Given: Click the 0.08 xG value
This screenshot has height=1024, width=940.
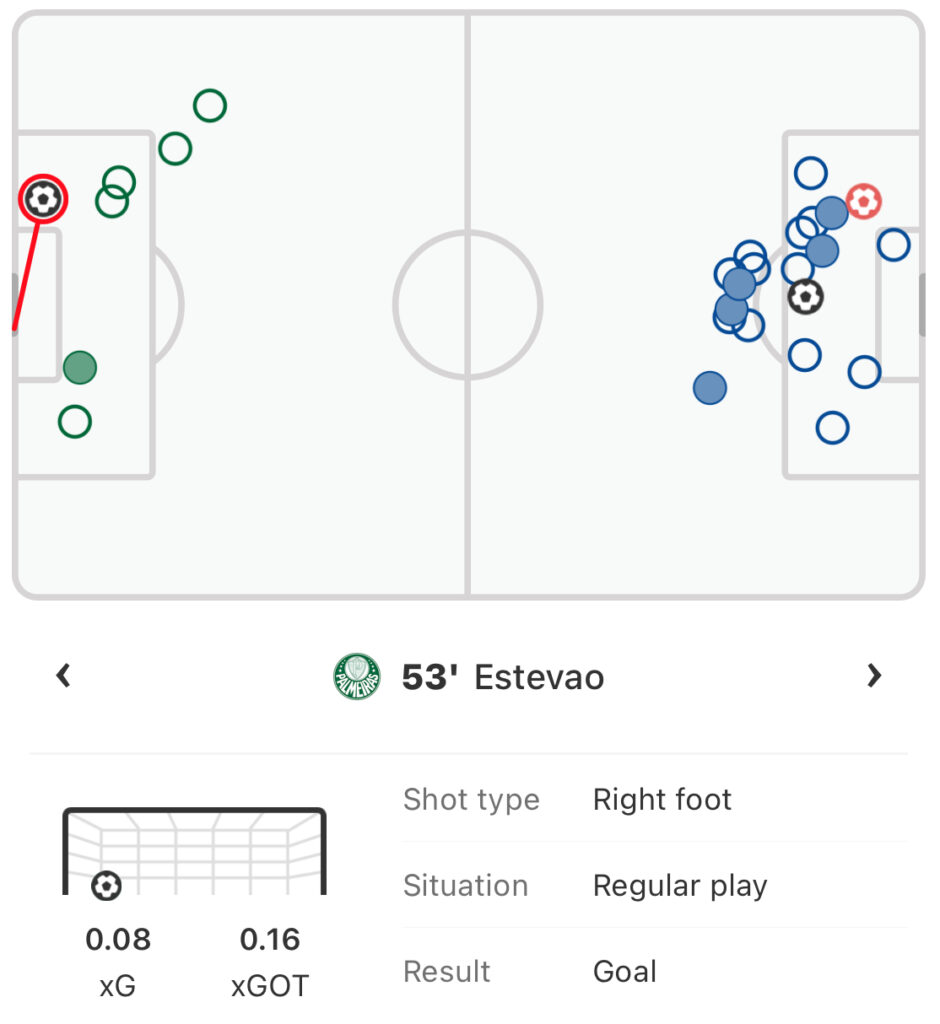Looking at the screenshot, I should click(x=118, y=940).
